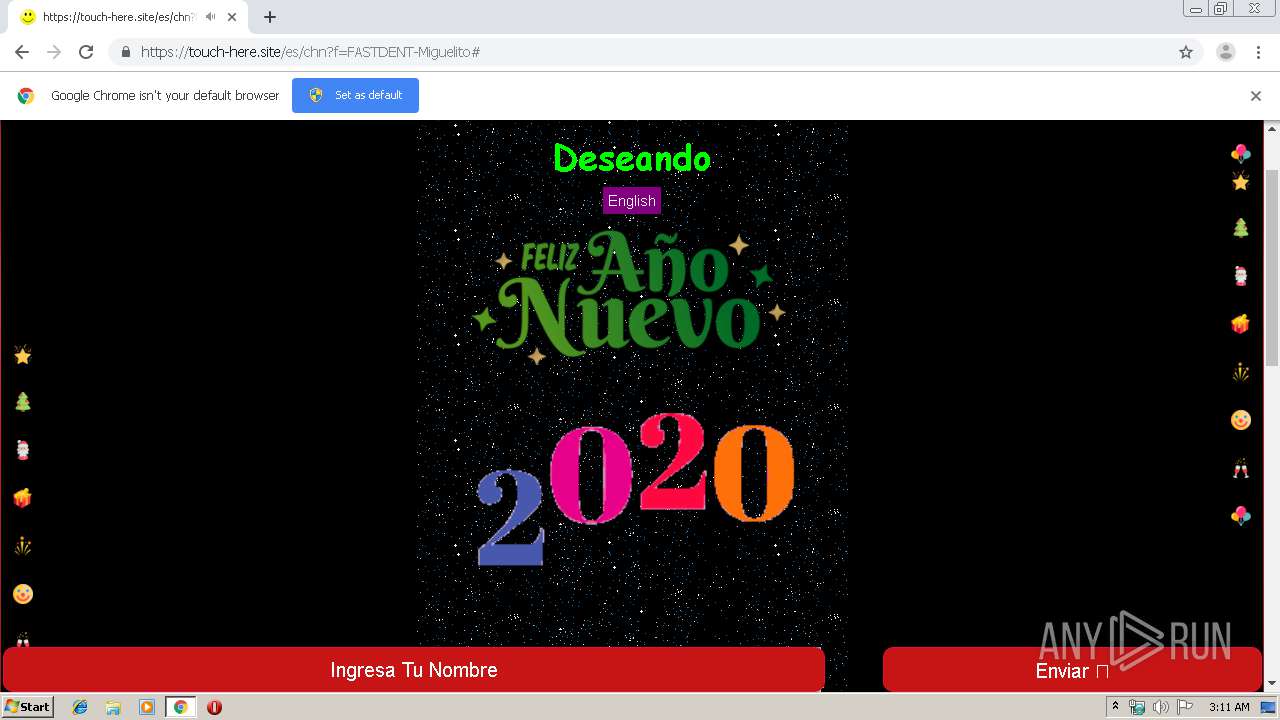Screen dimensions: 1280x720
Task: Click the Deseando heading text
Action: click(x=632, y=158)
